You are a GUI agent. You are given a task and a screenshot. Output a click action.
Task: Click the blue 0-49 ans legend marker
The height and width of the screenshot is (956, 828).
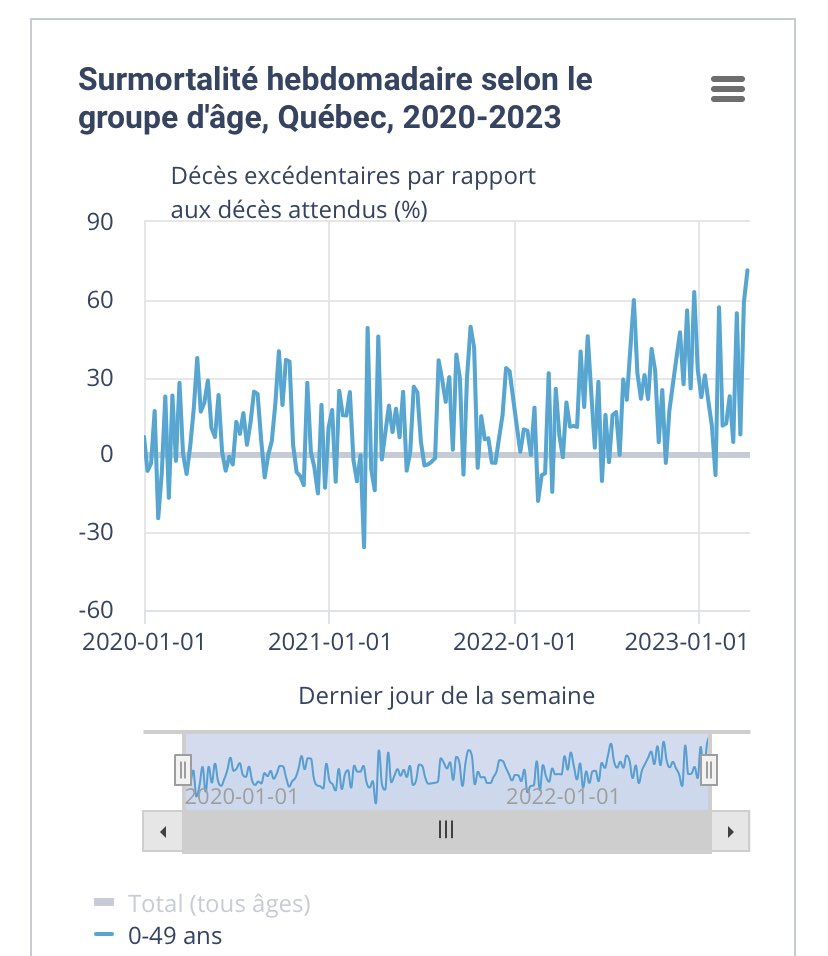[104, 934]
